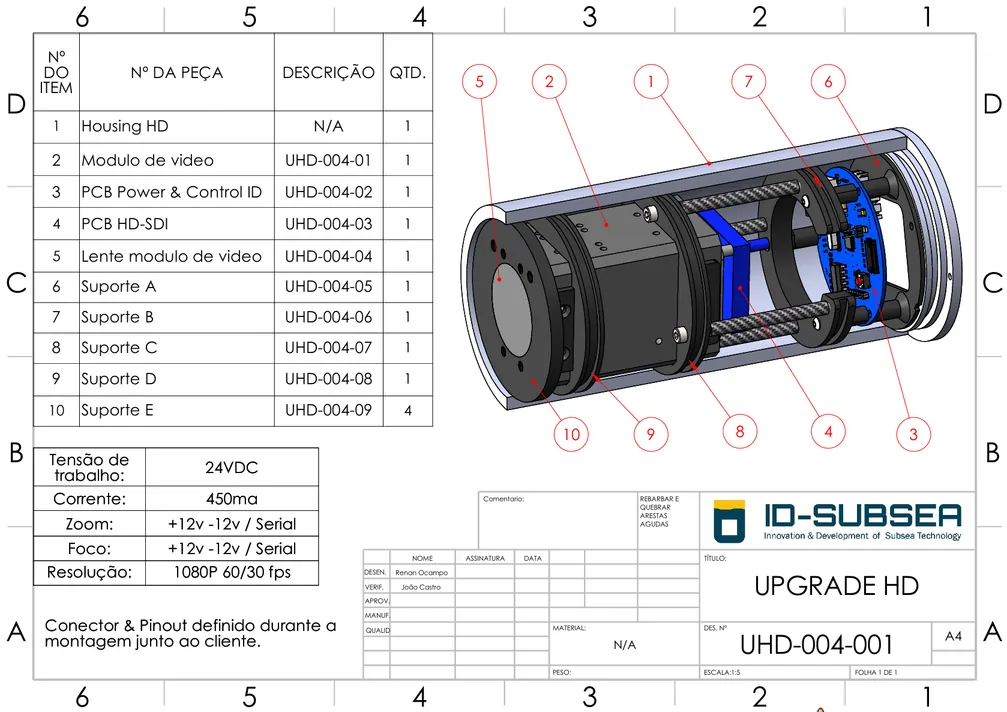Click part number UHD-004-06
This screenshot has height=712, width=1007.
click(328, 317)
